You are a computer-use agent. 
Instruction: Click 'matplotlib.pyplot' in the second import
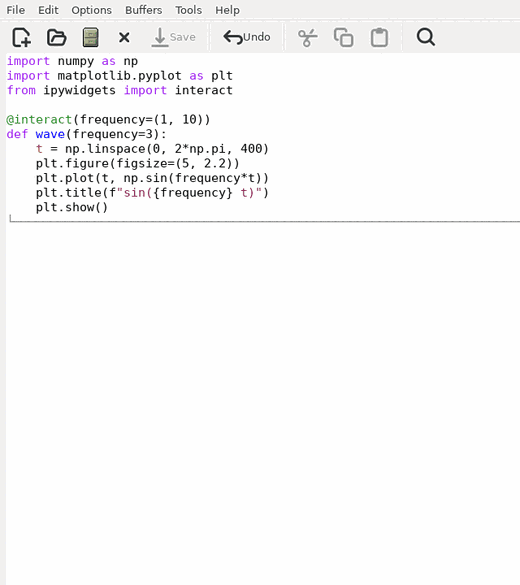click(x=119, y=76)
